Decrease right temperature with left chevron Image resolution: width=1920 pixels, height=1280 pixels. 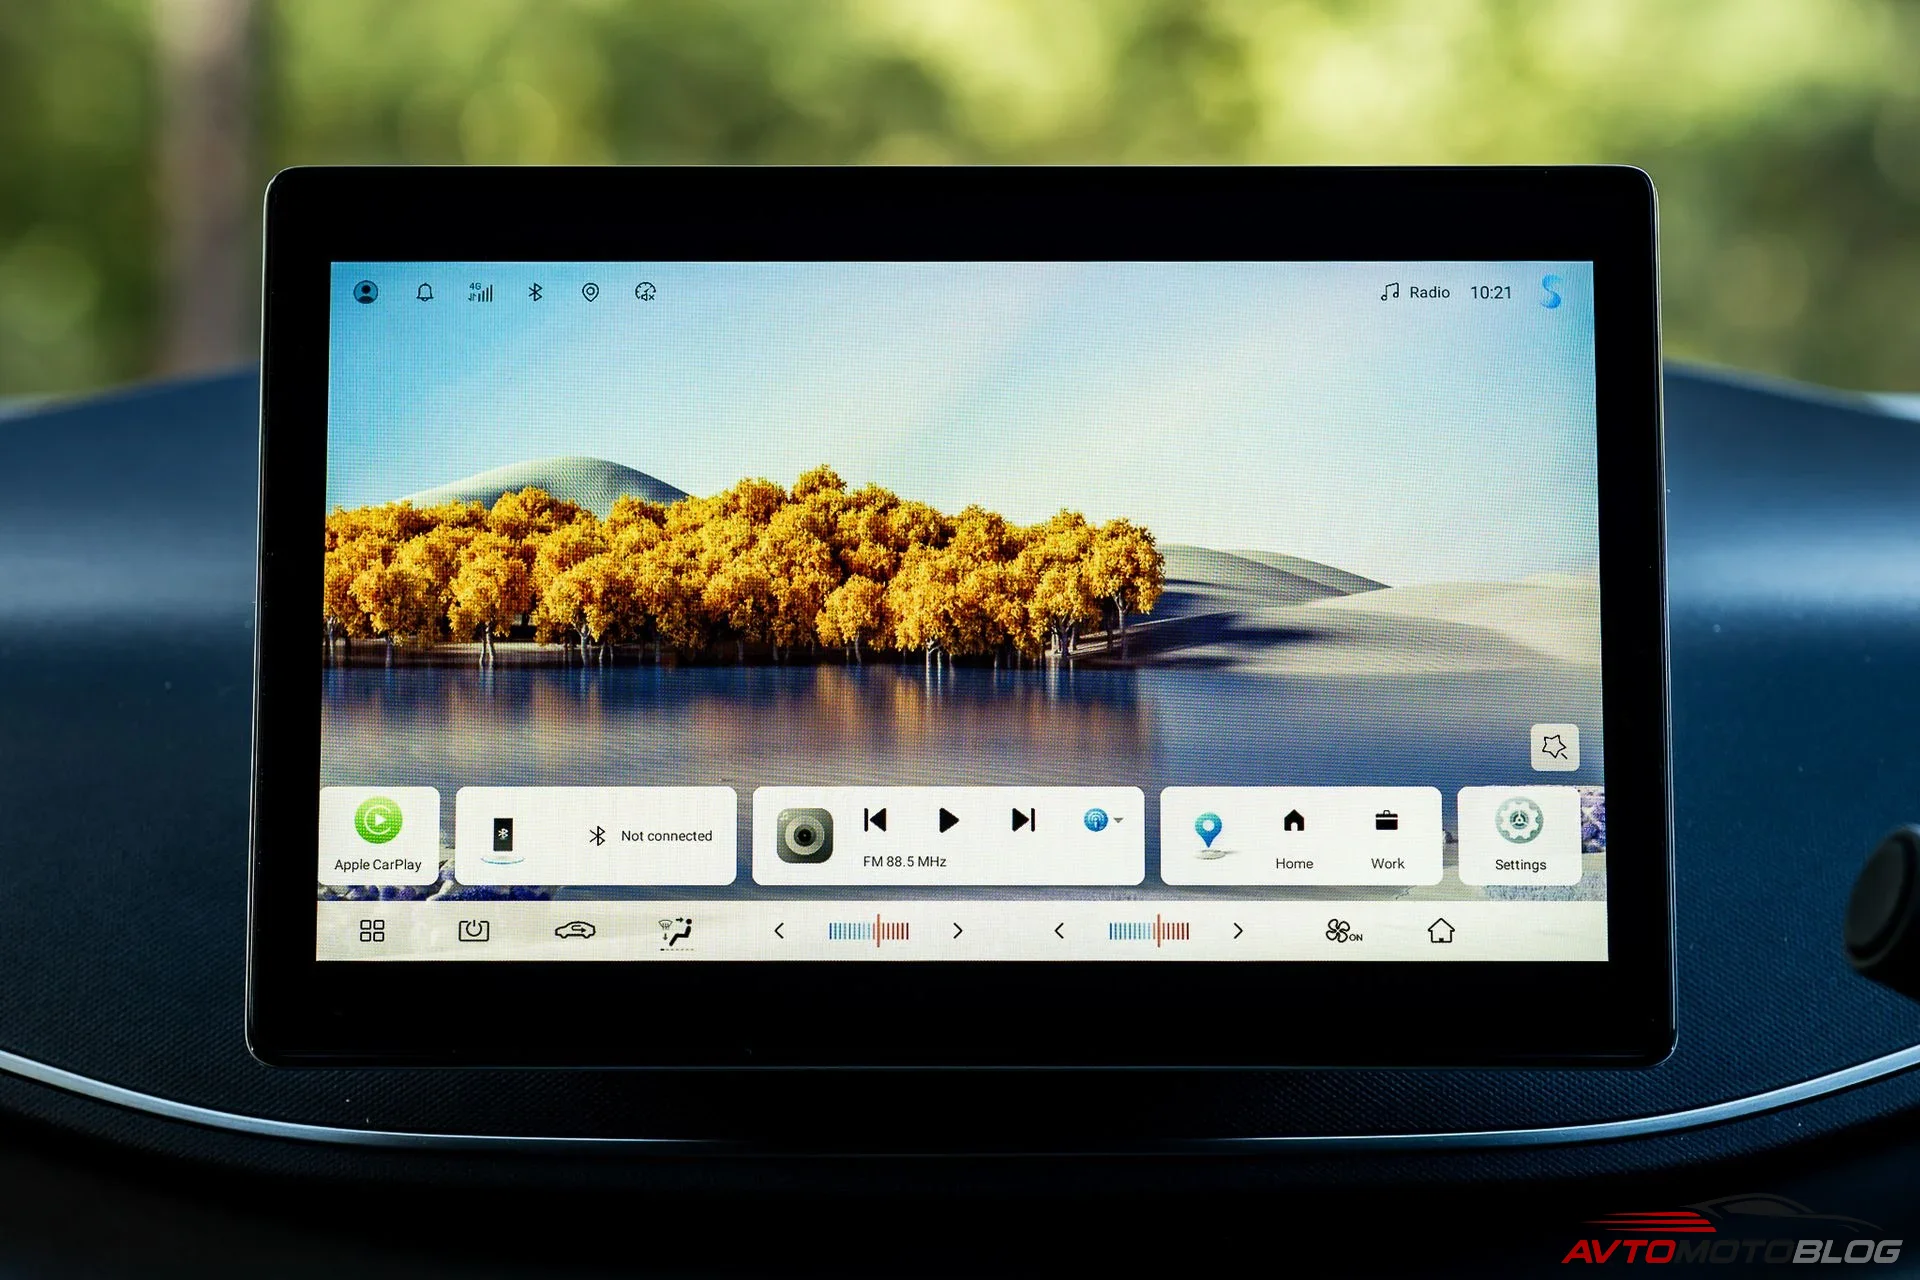pos(1059,931)
